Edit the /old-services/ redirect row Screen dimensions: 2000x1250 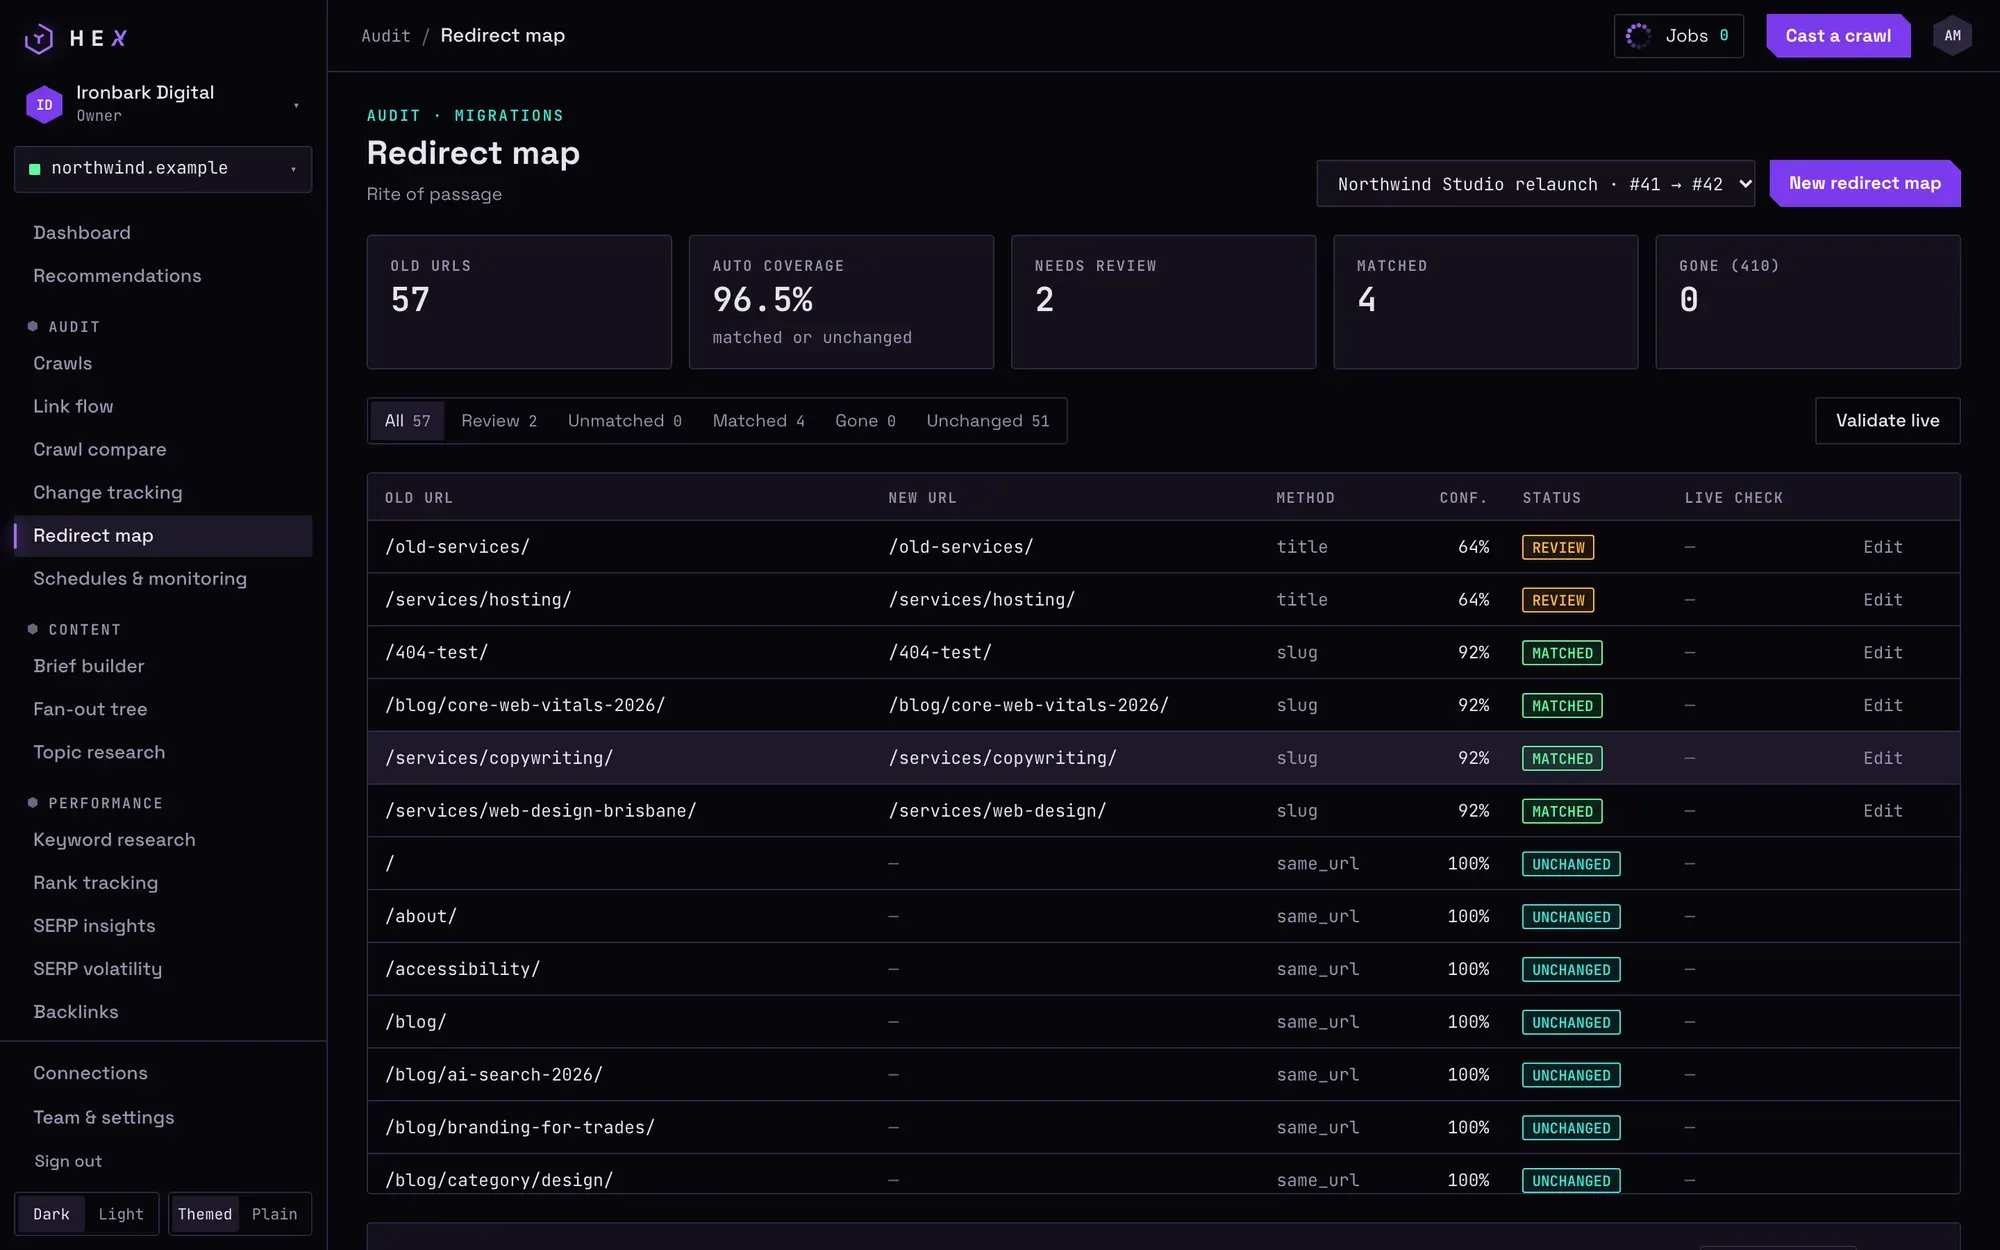(1882, 547)
